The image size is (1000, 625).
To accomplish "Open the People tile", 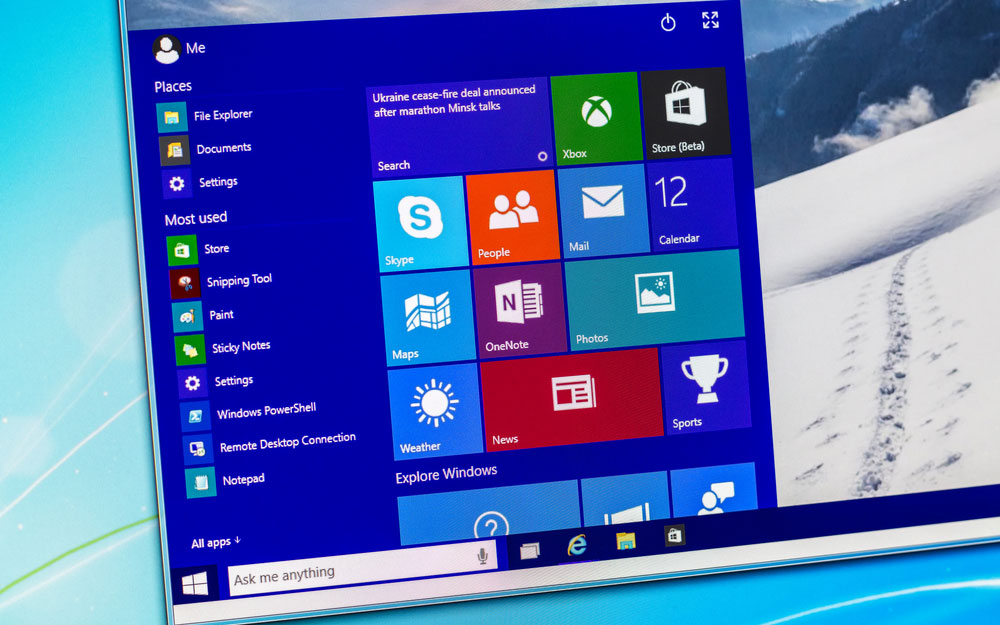I will 511,216.
